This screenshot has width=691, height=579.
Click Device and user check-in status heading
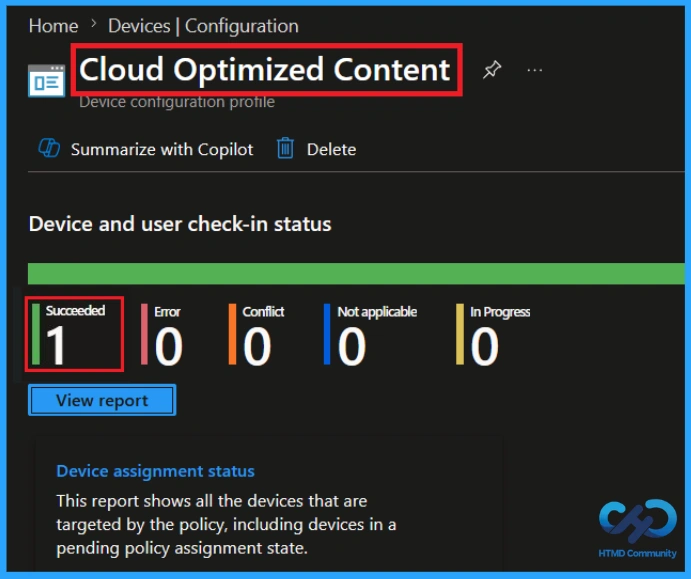pos(180,224)
